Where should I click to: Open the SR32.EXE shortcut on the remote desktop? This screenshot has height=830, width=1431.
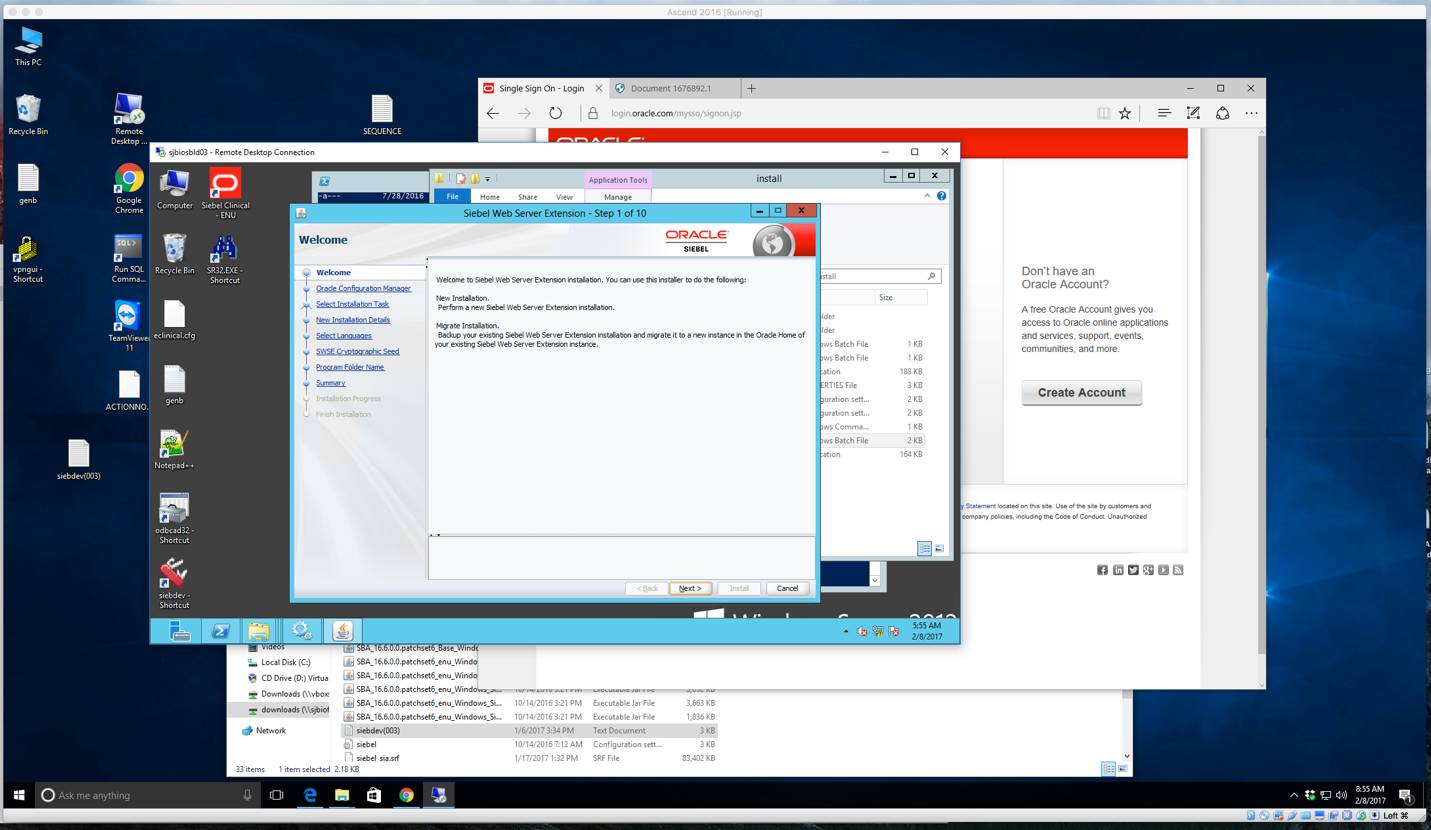click(225, 259)
